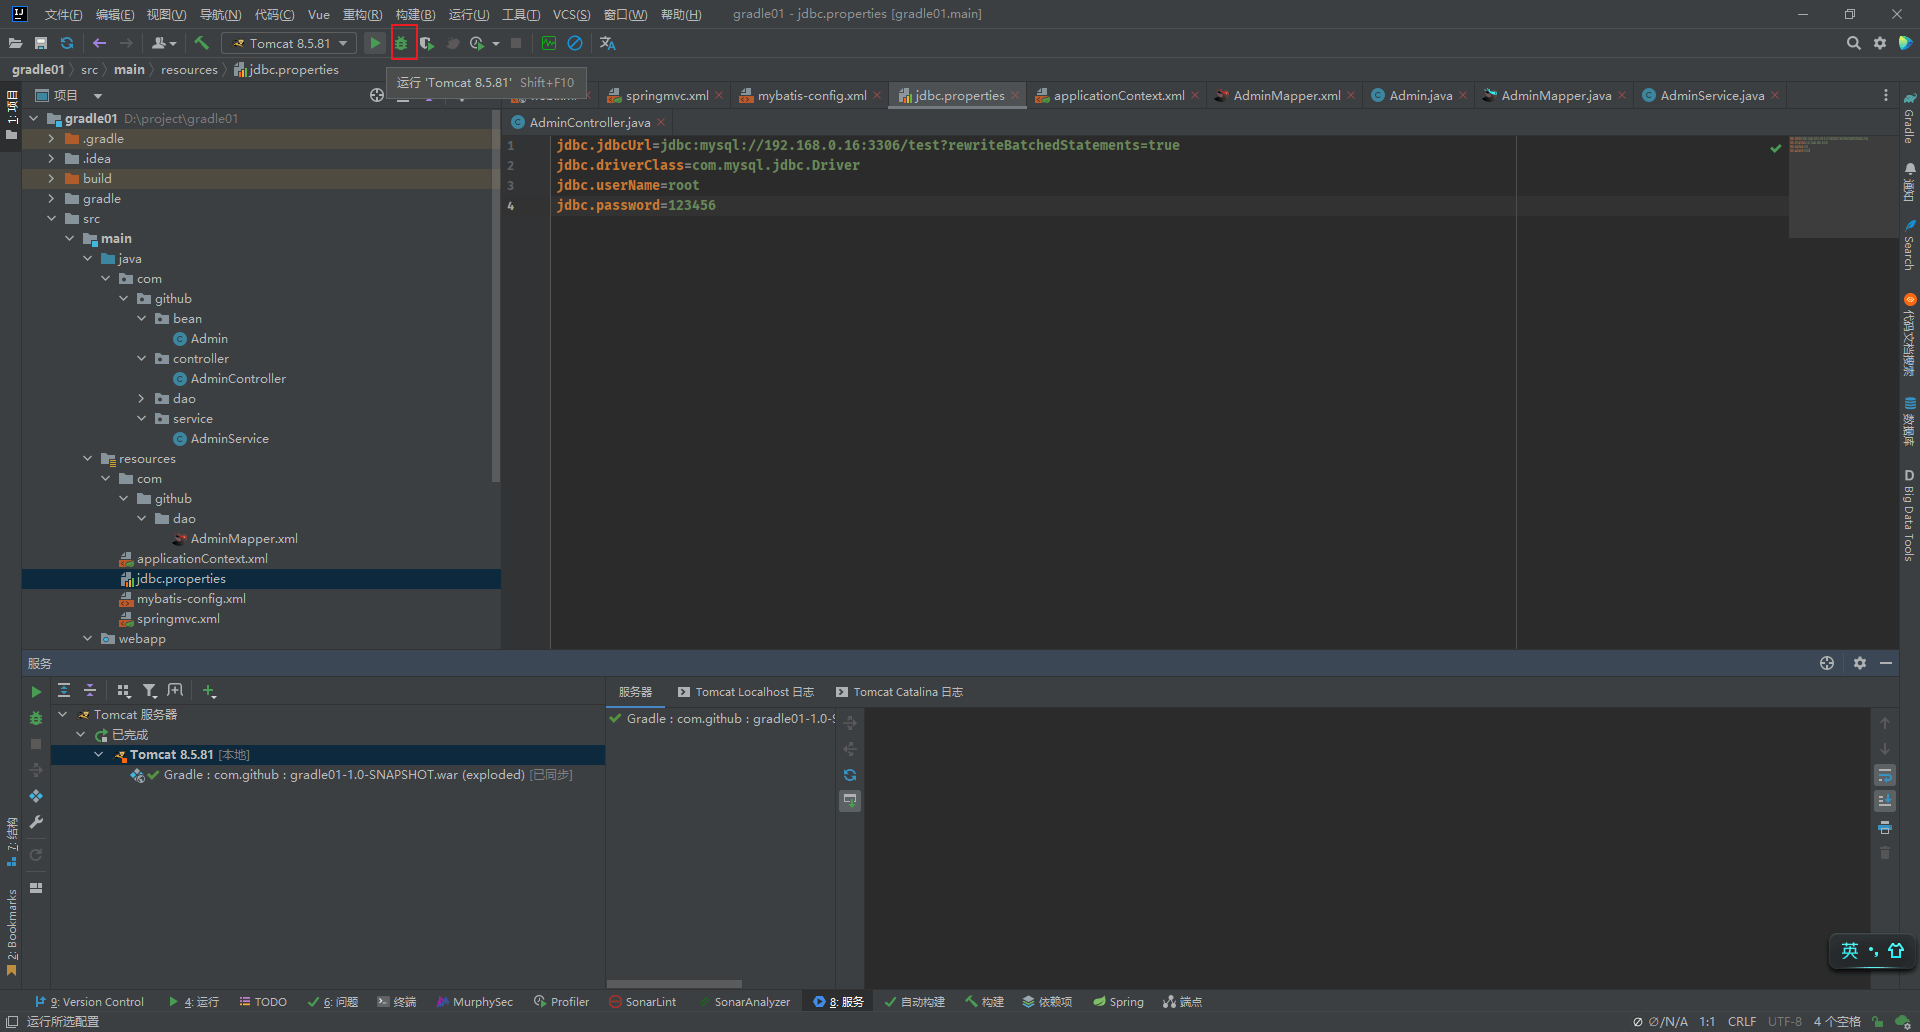
Task: Toggle group-by icon in Services toolbar
Action: pyautogui.click(x=124, y=690)
